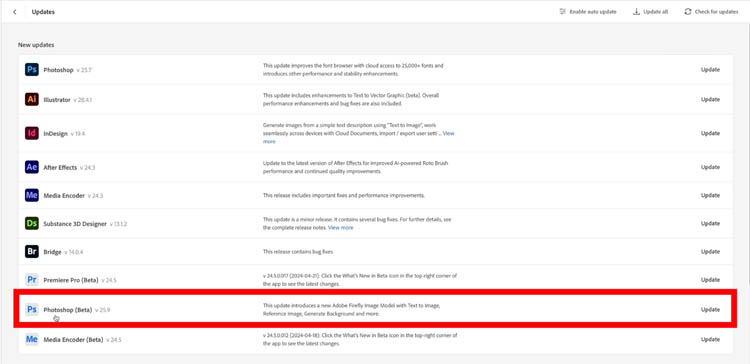750x364 pixels.
Task: Click the Media Encoder (Beta) icon
Action: click(32, 340)
